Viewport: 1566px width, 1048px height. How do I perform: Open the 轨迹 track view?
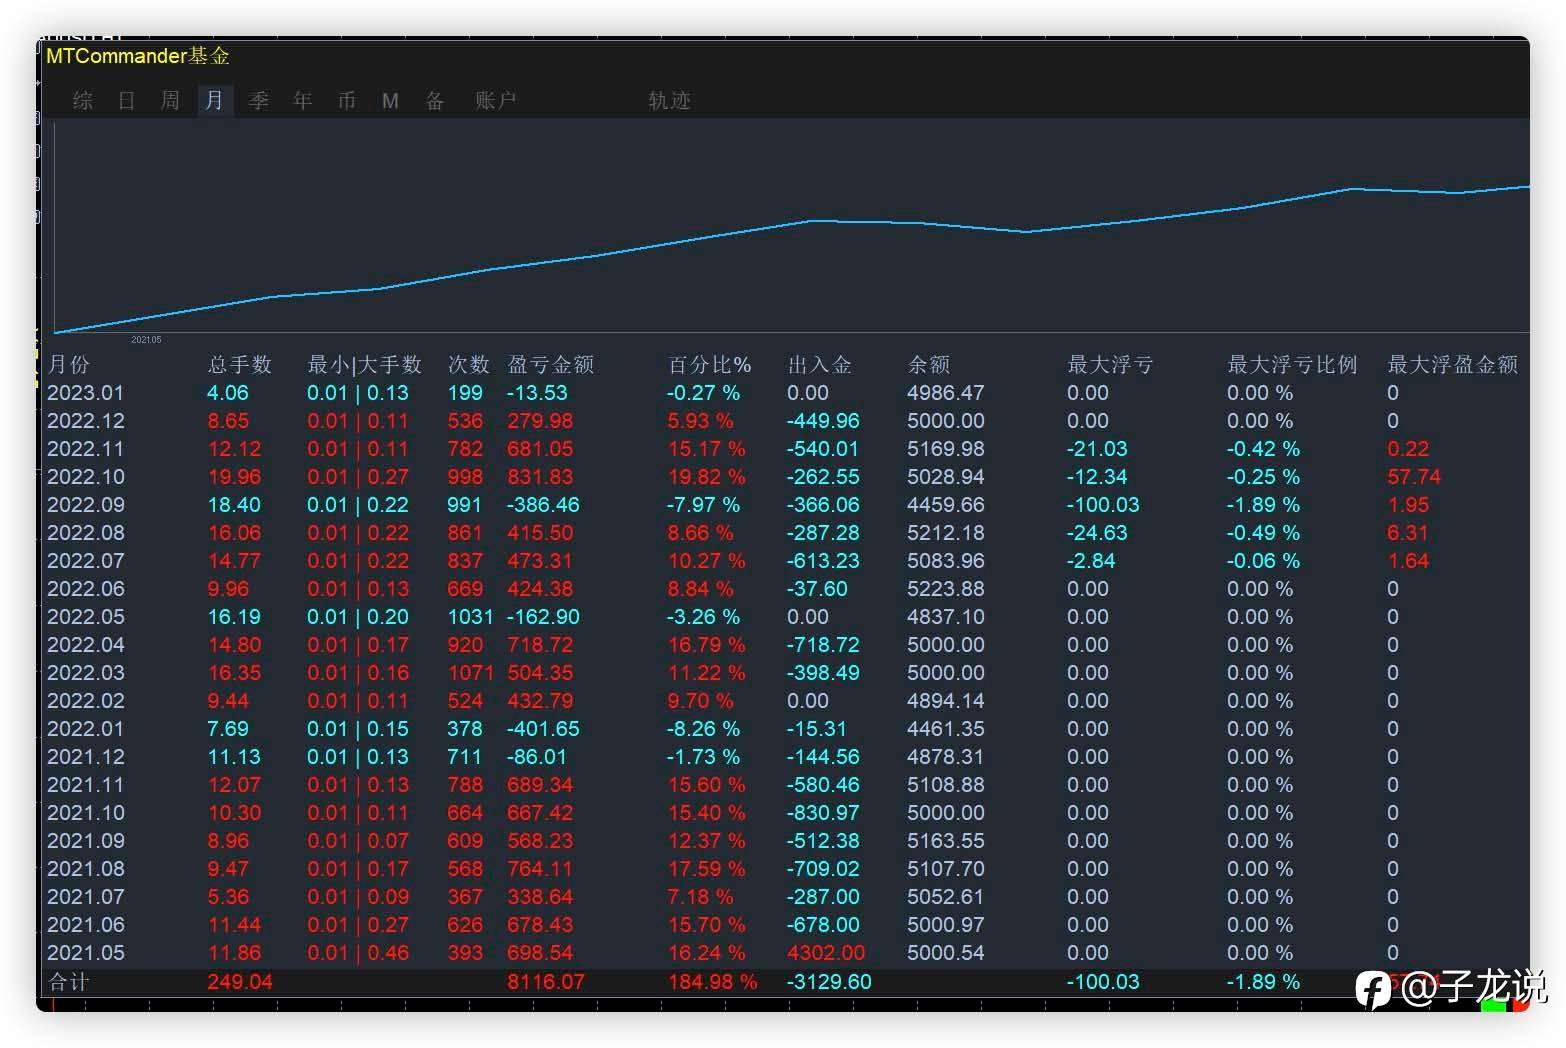[669, 100]
